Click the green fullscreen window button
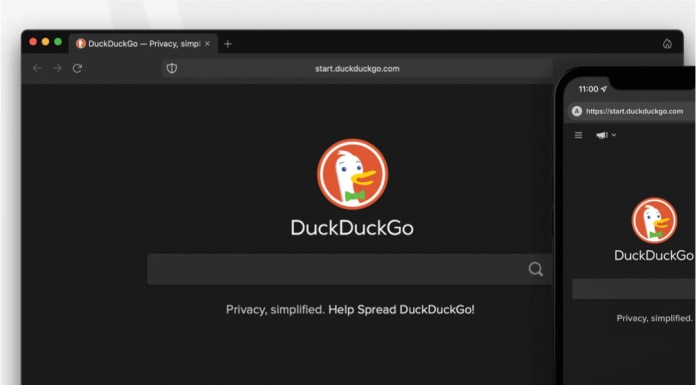 [58, 42]
